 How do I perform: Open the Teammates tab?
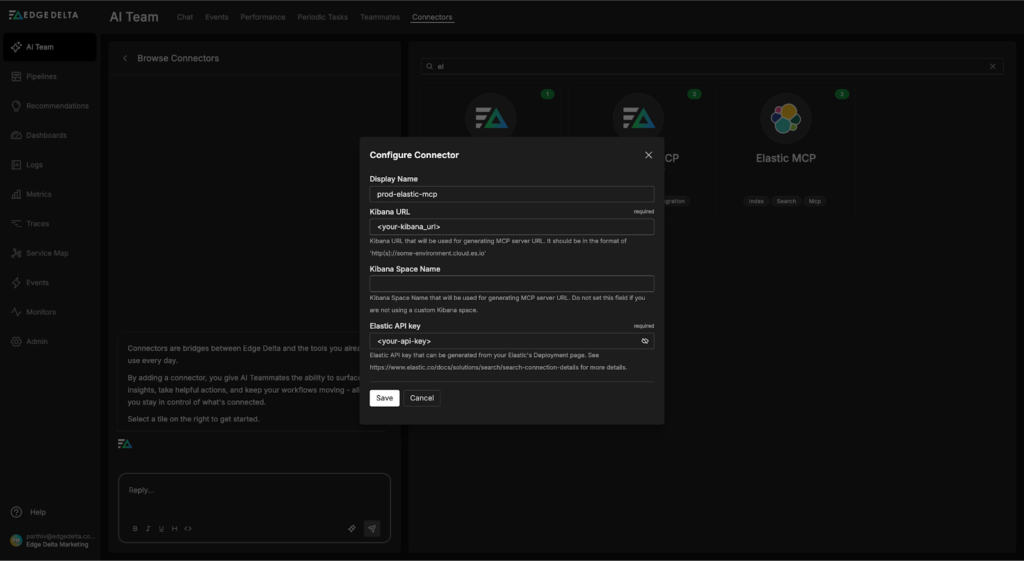(x=379, y=17)
